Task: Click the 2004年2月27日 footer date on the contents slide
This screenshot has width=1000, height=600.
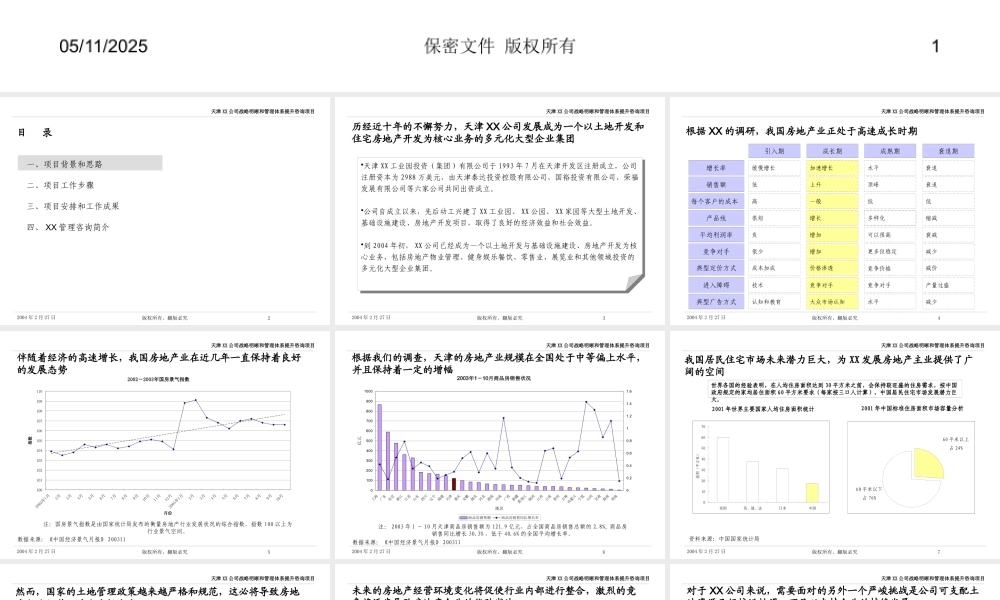Action: click(x=36, y=317)
